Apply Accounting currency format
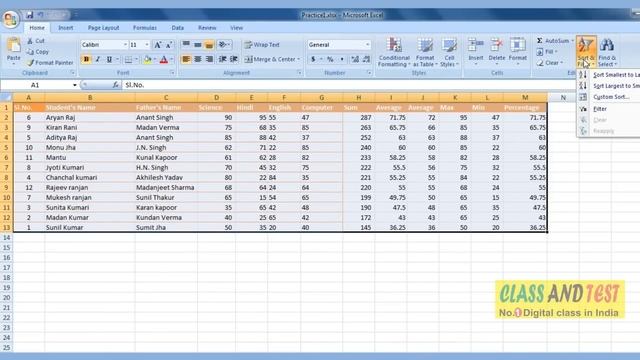Viewport: 640px width, 360px height. 313,60
